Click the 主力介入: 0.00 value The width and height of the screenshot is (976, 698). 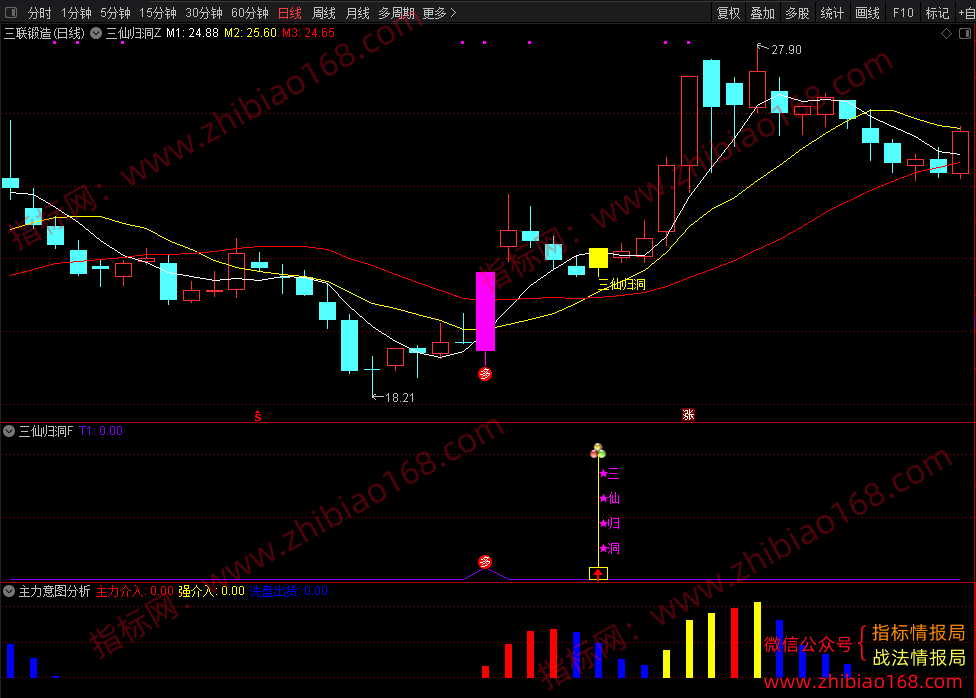(134, 591)
